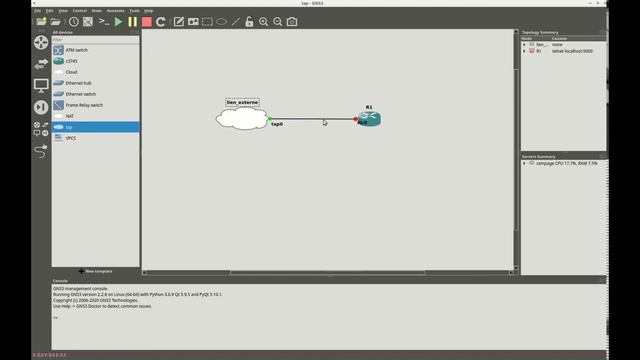Open the File menu

(38, 11)
